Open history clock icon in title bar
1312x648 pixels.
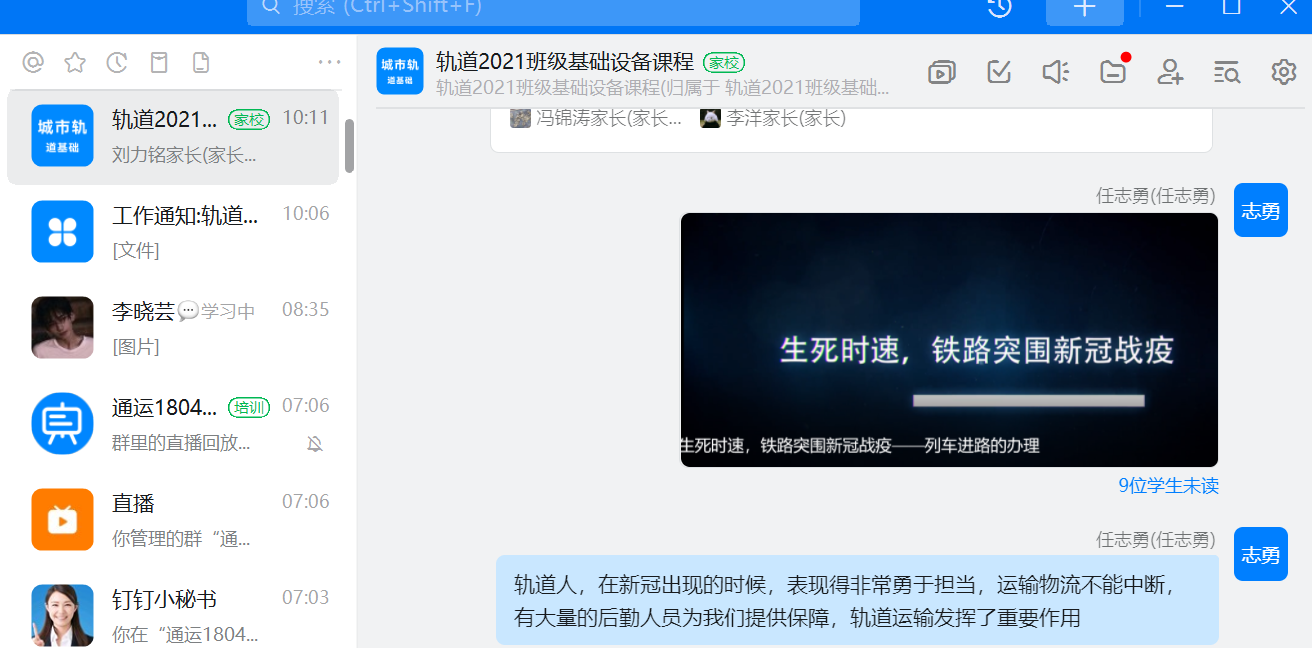tap(999, 8)
